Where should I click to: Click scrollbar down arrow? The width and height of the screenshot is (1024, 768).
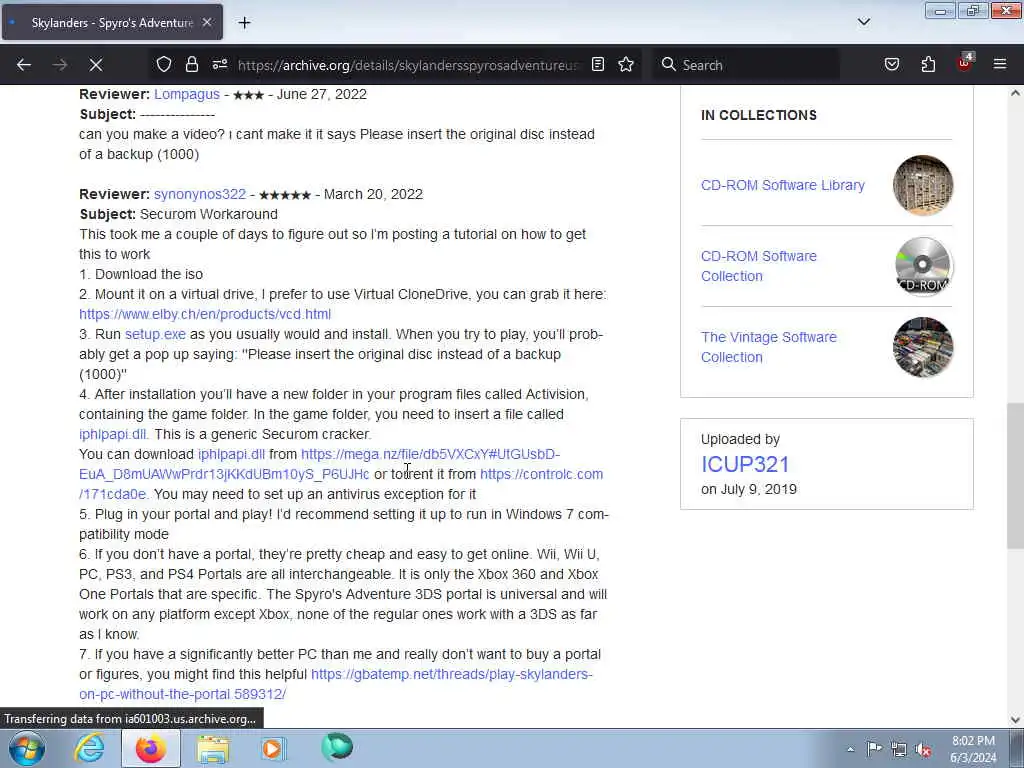(x=1015, y=720)
